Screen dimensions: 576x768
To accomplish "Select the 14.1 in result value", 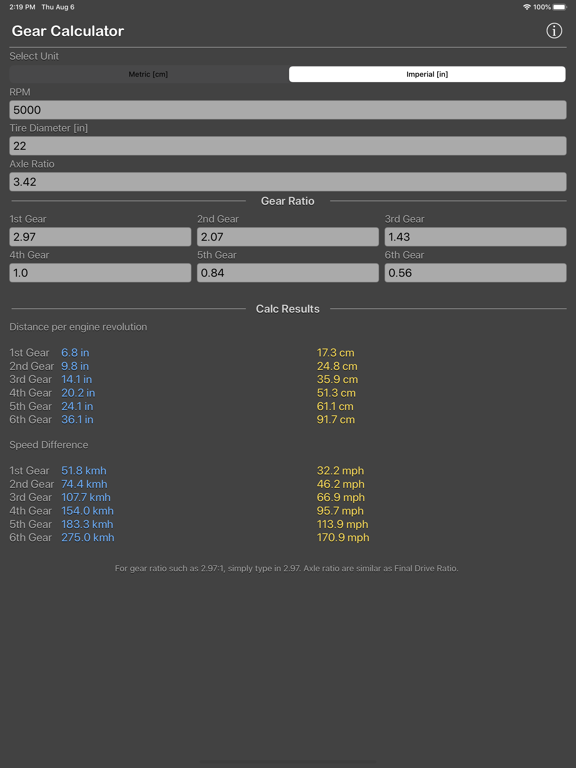I will (76, 379).
